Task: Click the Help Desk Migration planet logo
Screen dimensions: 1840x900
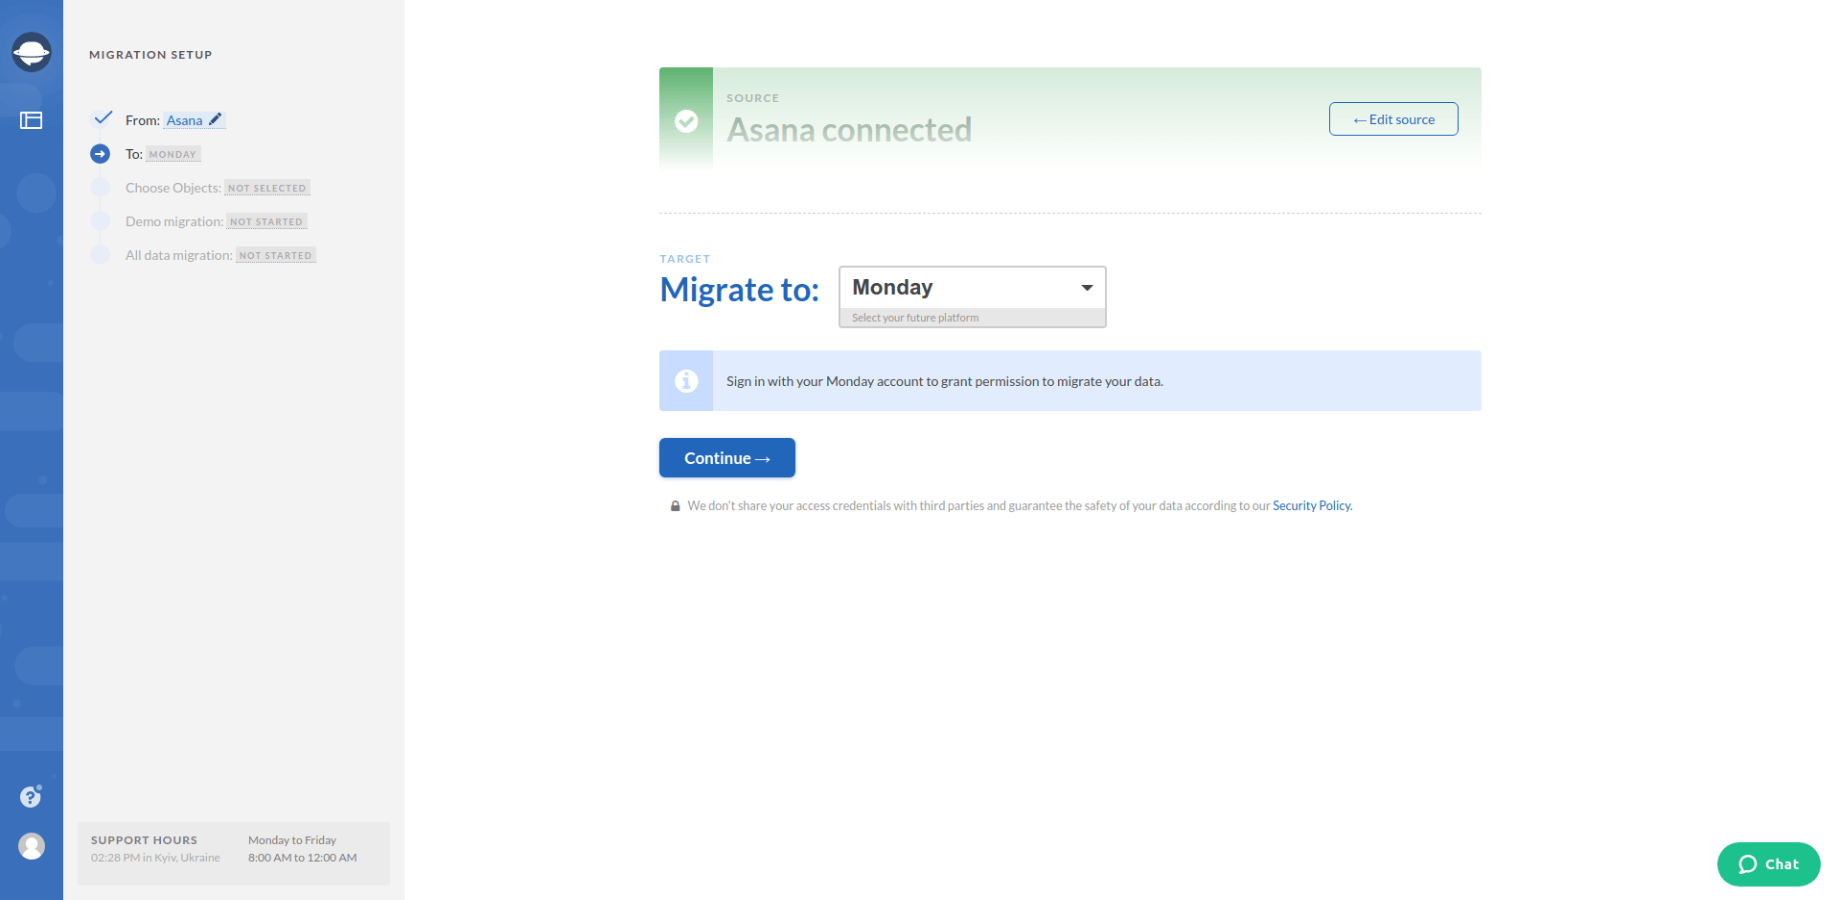Action: (31, 50)
